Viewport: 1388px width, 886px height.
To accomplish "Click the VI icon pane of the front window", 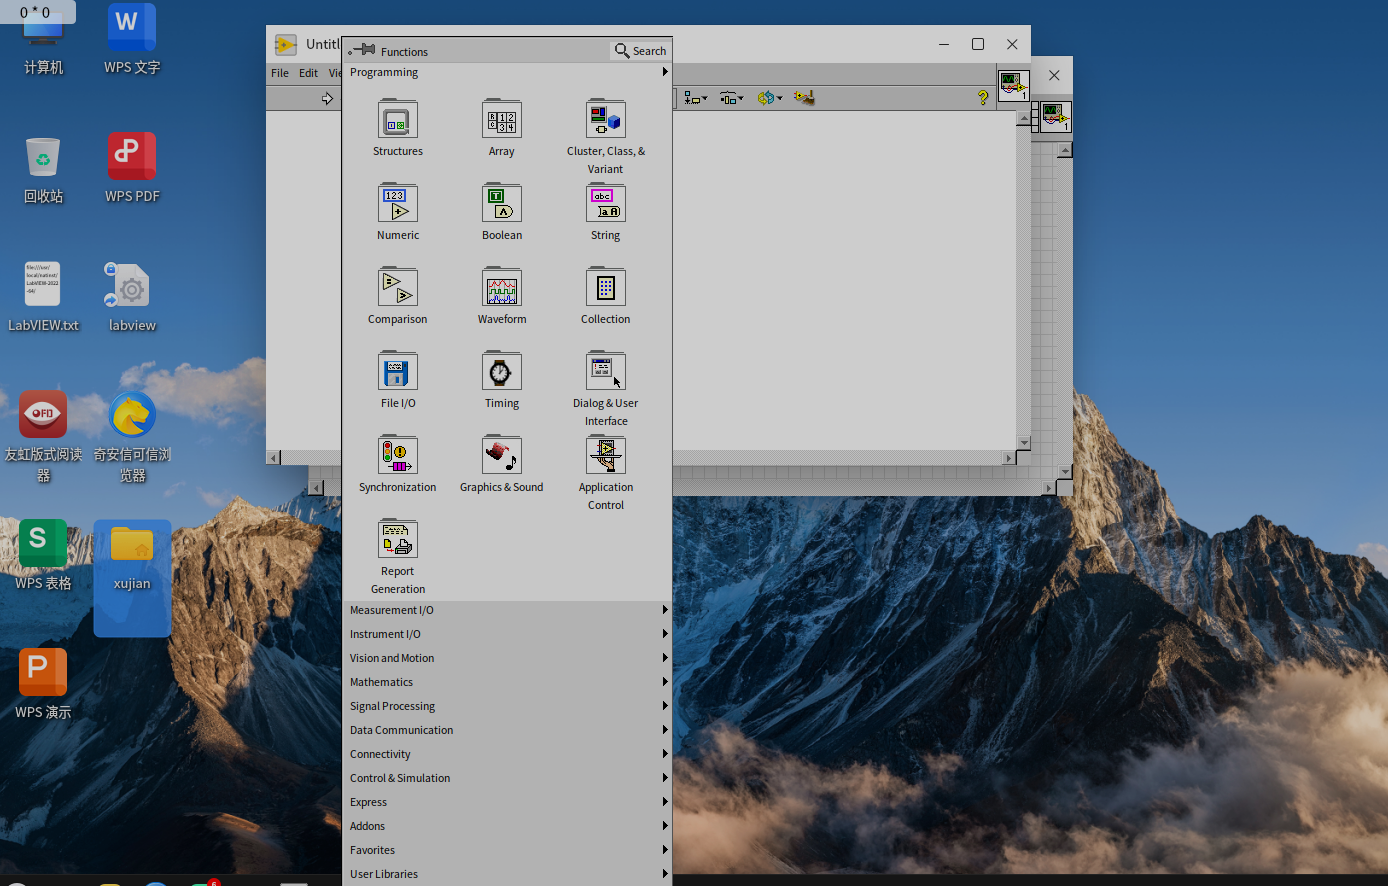I will (x=1014, y=85).
